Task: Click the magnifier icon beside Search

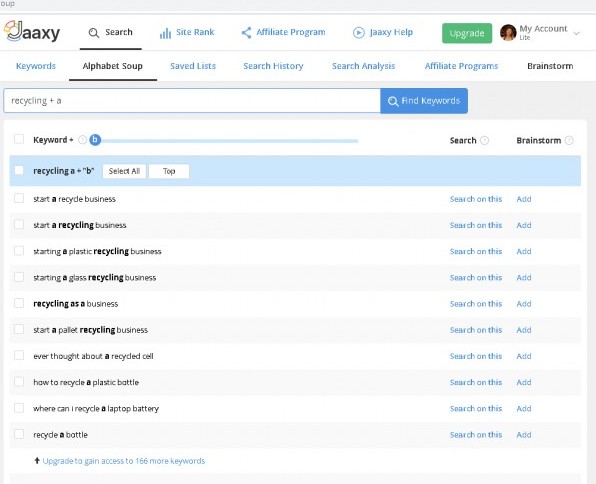Action: 94,33
